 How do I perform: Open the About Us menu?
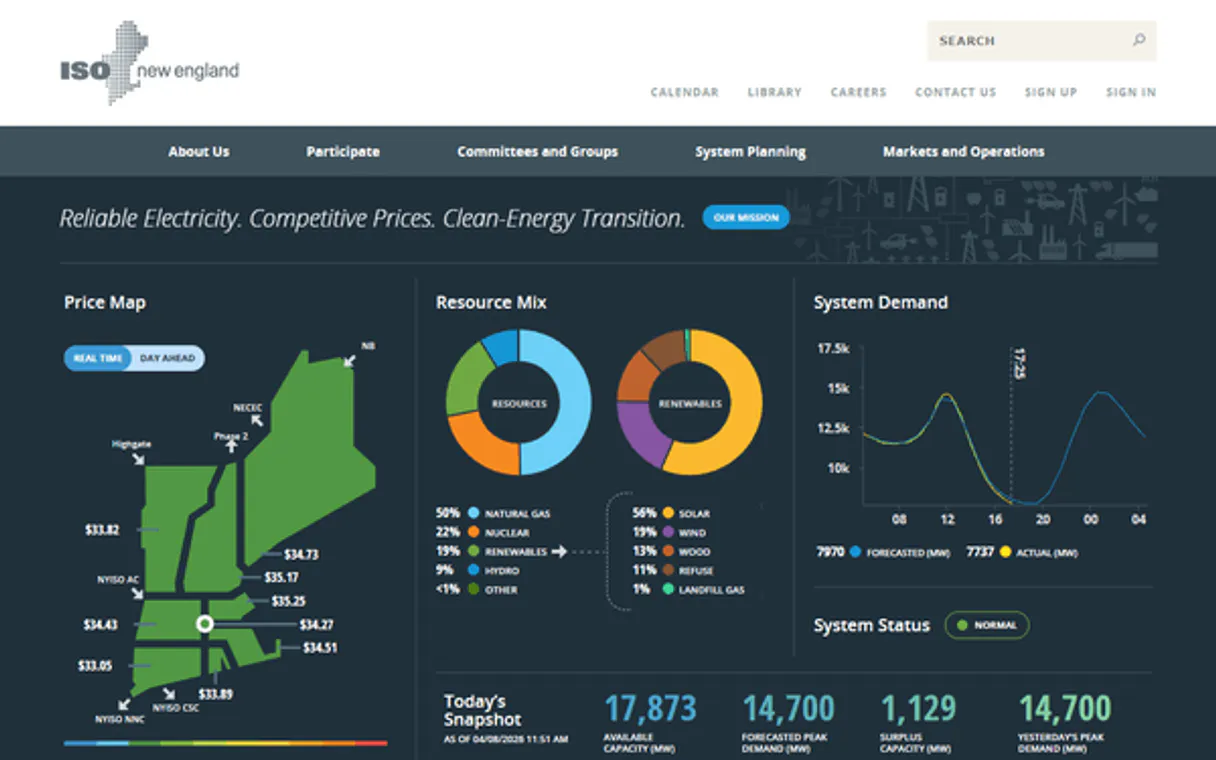[x=198, y=152]
